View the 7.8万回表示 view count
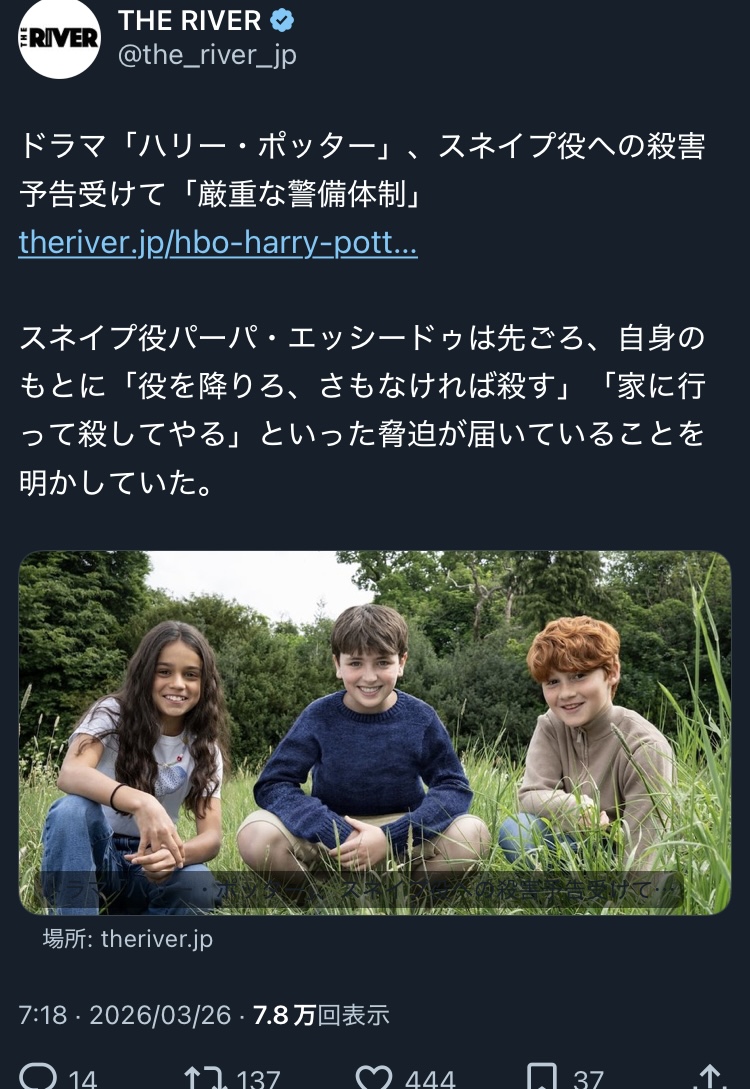The height and width of the screenshot is (1089, 750). [321, 1015]
